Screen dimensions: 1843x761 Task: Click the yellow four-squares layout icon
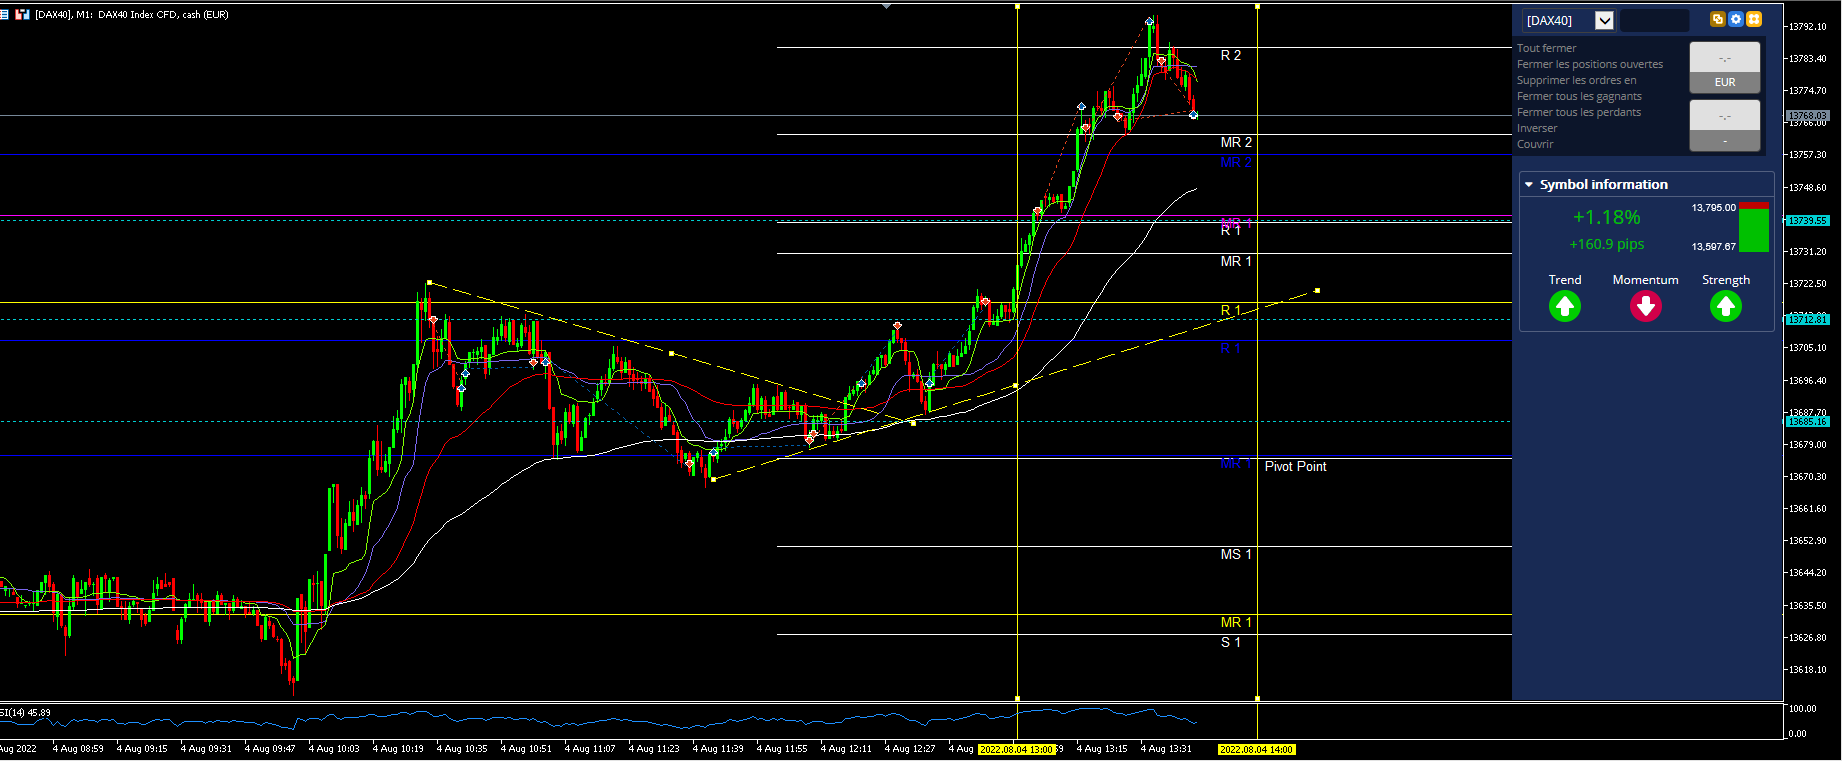[x=1754, y=19]
